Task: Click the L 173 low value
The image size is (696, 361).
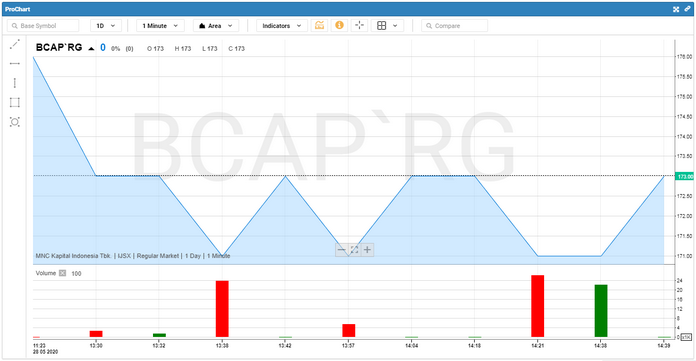Action: 210,48
